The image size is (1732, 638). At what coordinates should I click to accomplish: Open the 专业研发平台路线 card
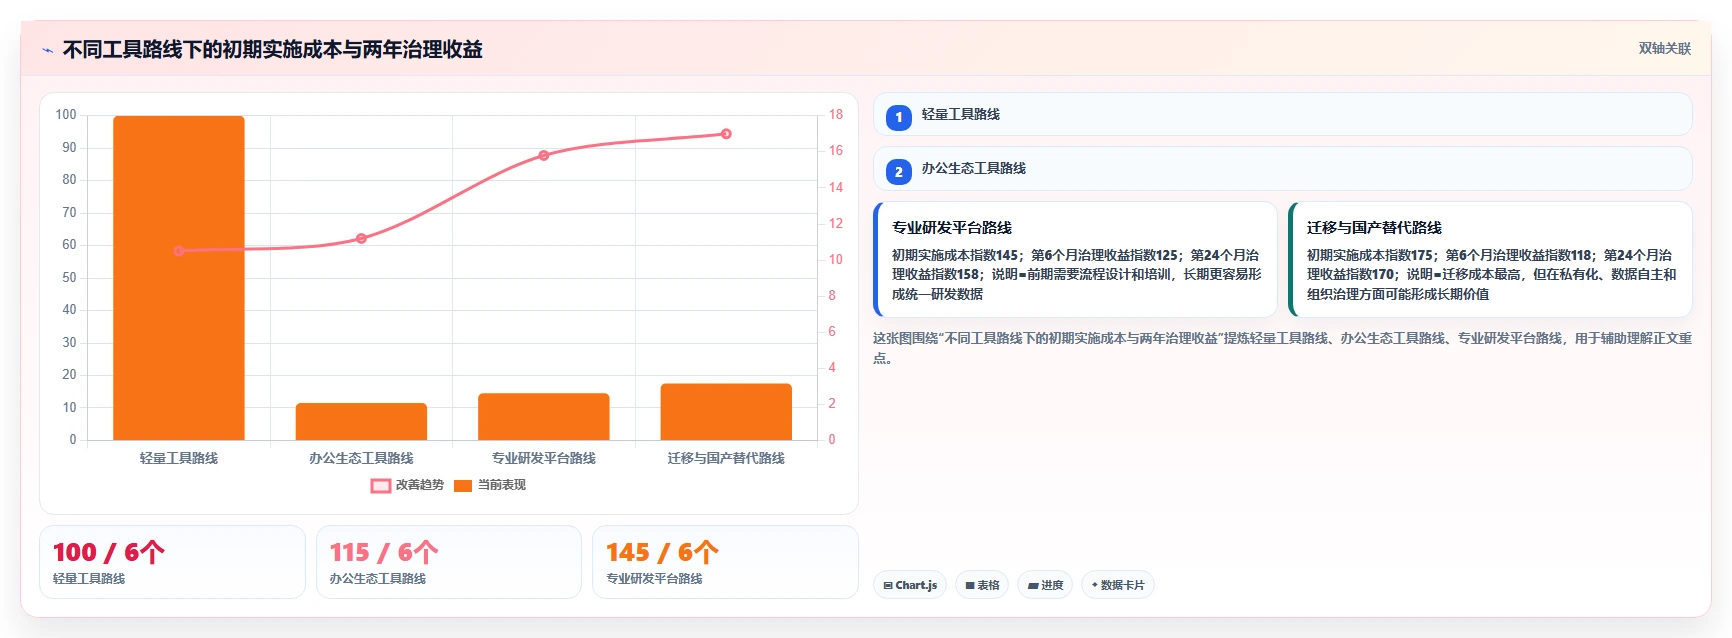pyautogui.click(x=1075, y=260)
